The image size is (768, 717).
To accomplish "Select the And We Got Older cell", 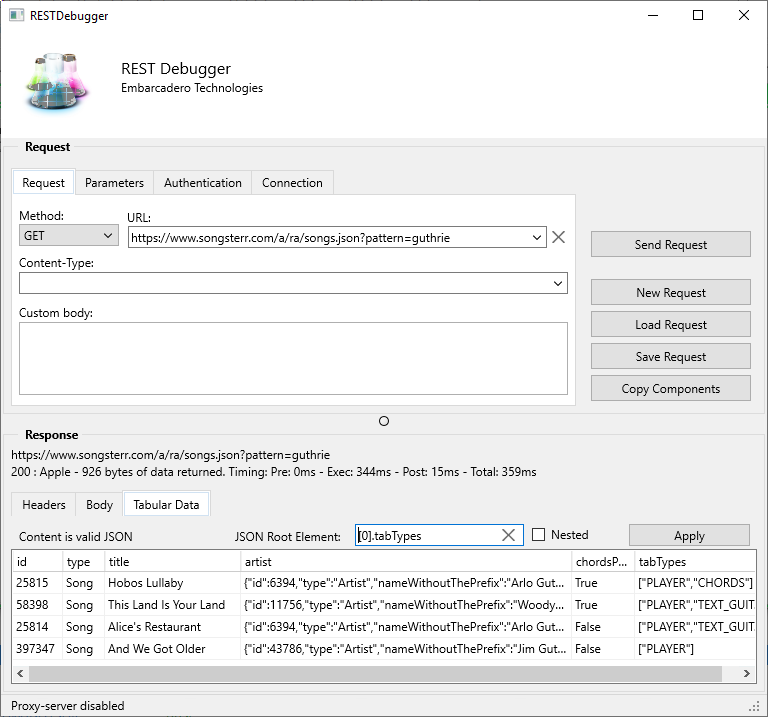I will pos(172,649).
